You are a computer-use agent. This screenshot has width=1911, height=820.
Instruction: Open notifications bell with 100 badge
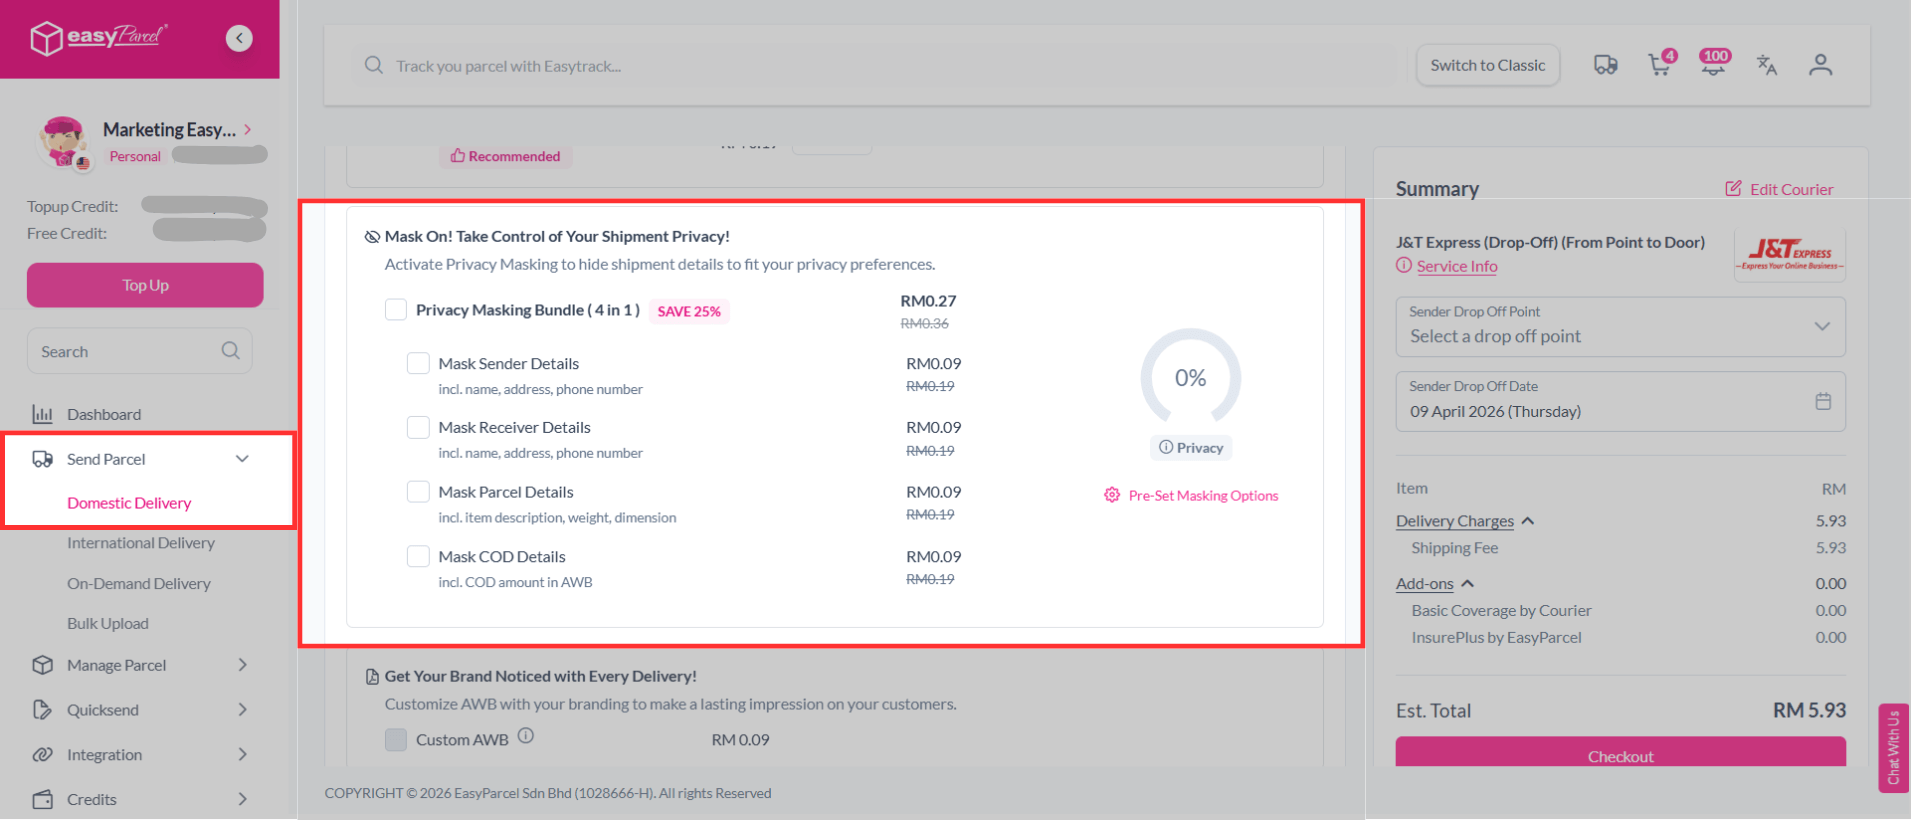coord(1713,65)
